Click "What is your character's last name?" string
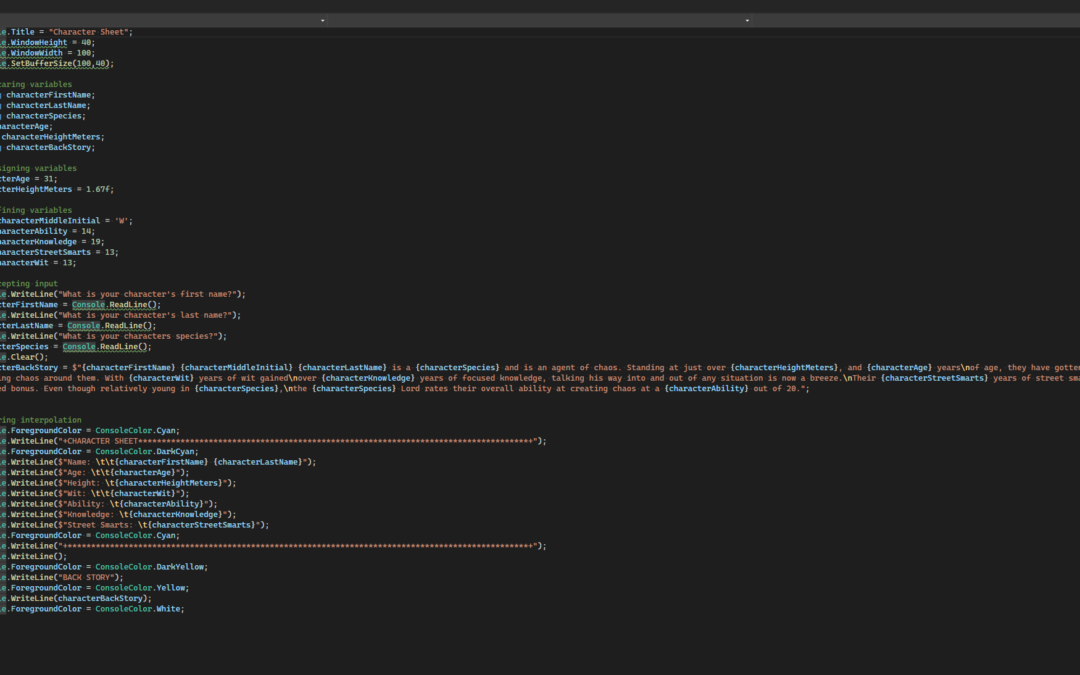The width and height of the screenshot is (1080, 675). click(147, 315)
